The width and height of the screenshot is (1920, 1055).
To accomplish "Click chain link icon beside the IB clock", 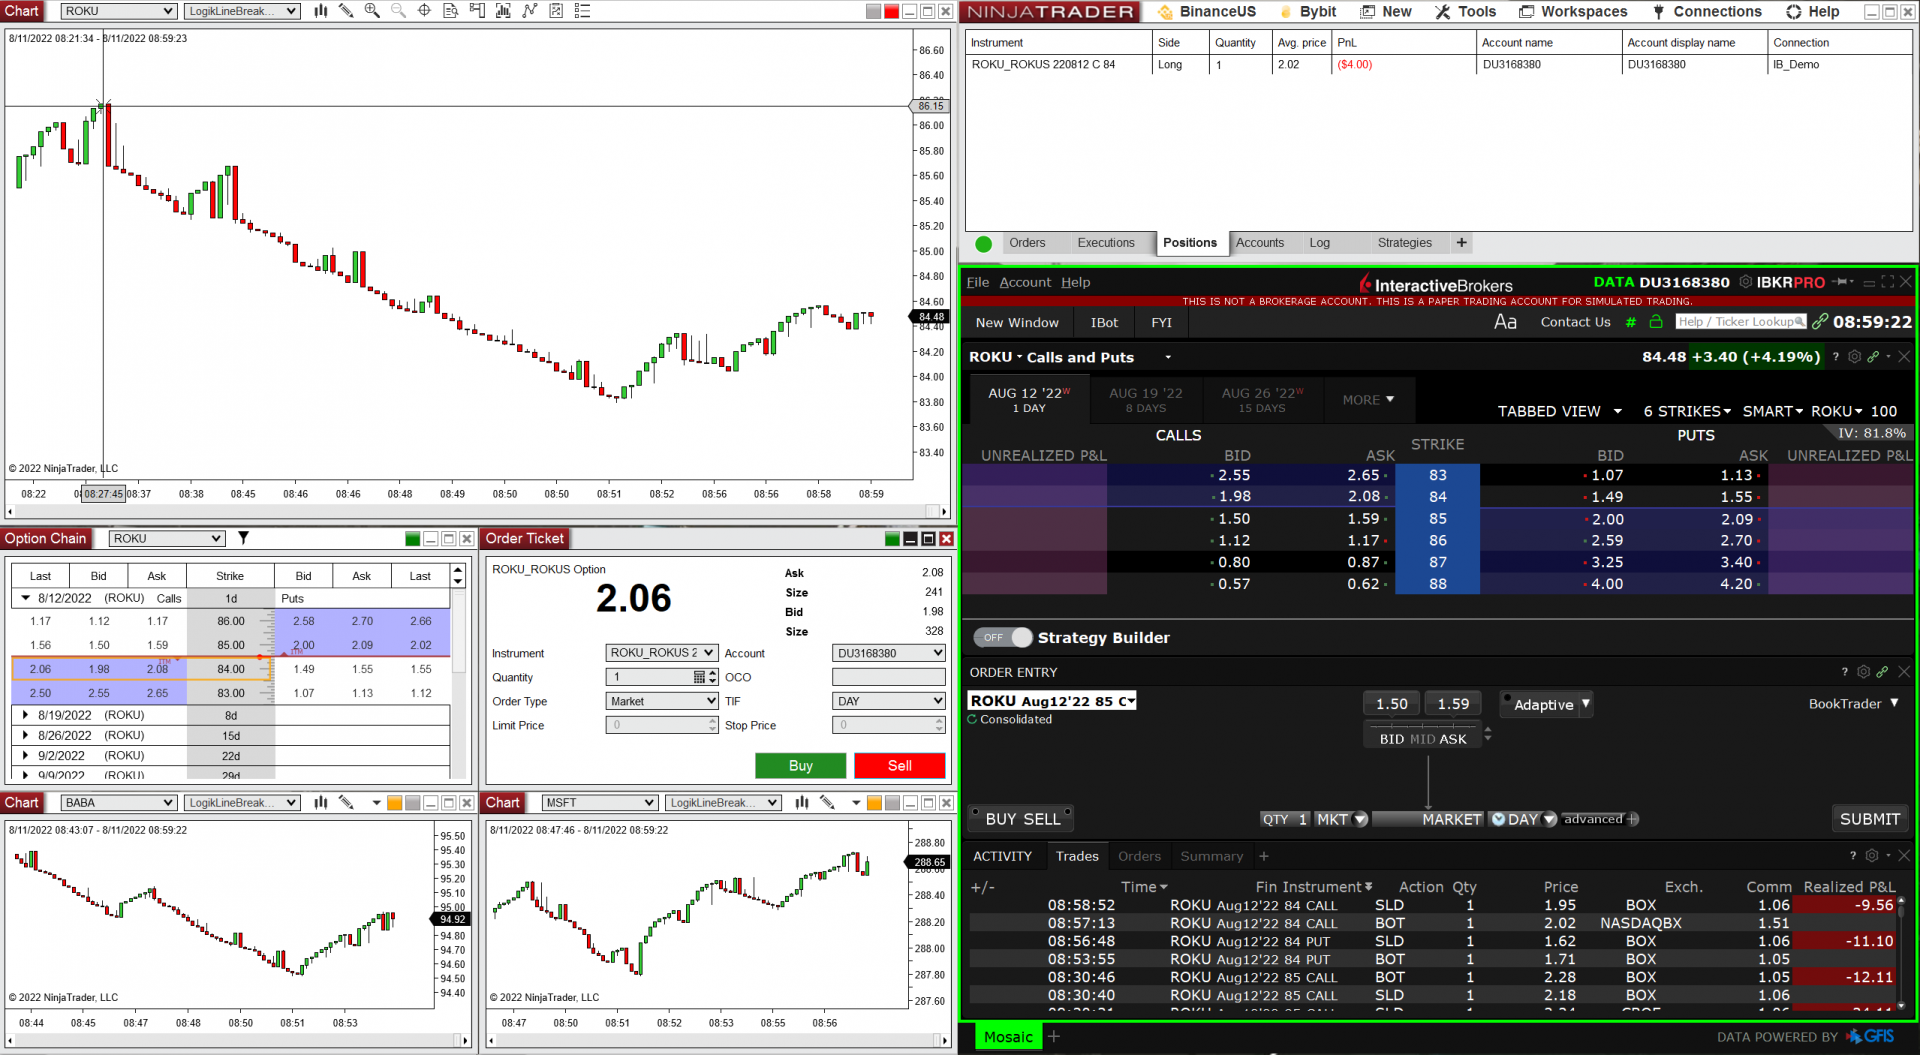I will click(x=1820, y=322).
